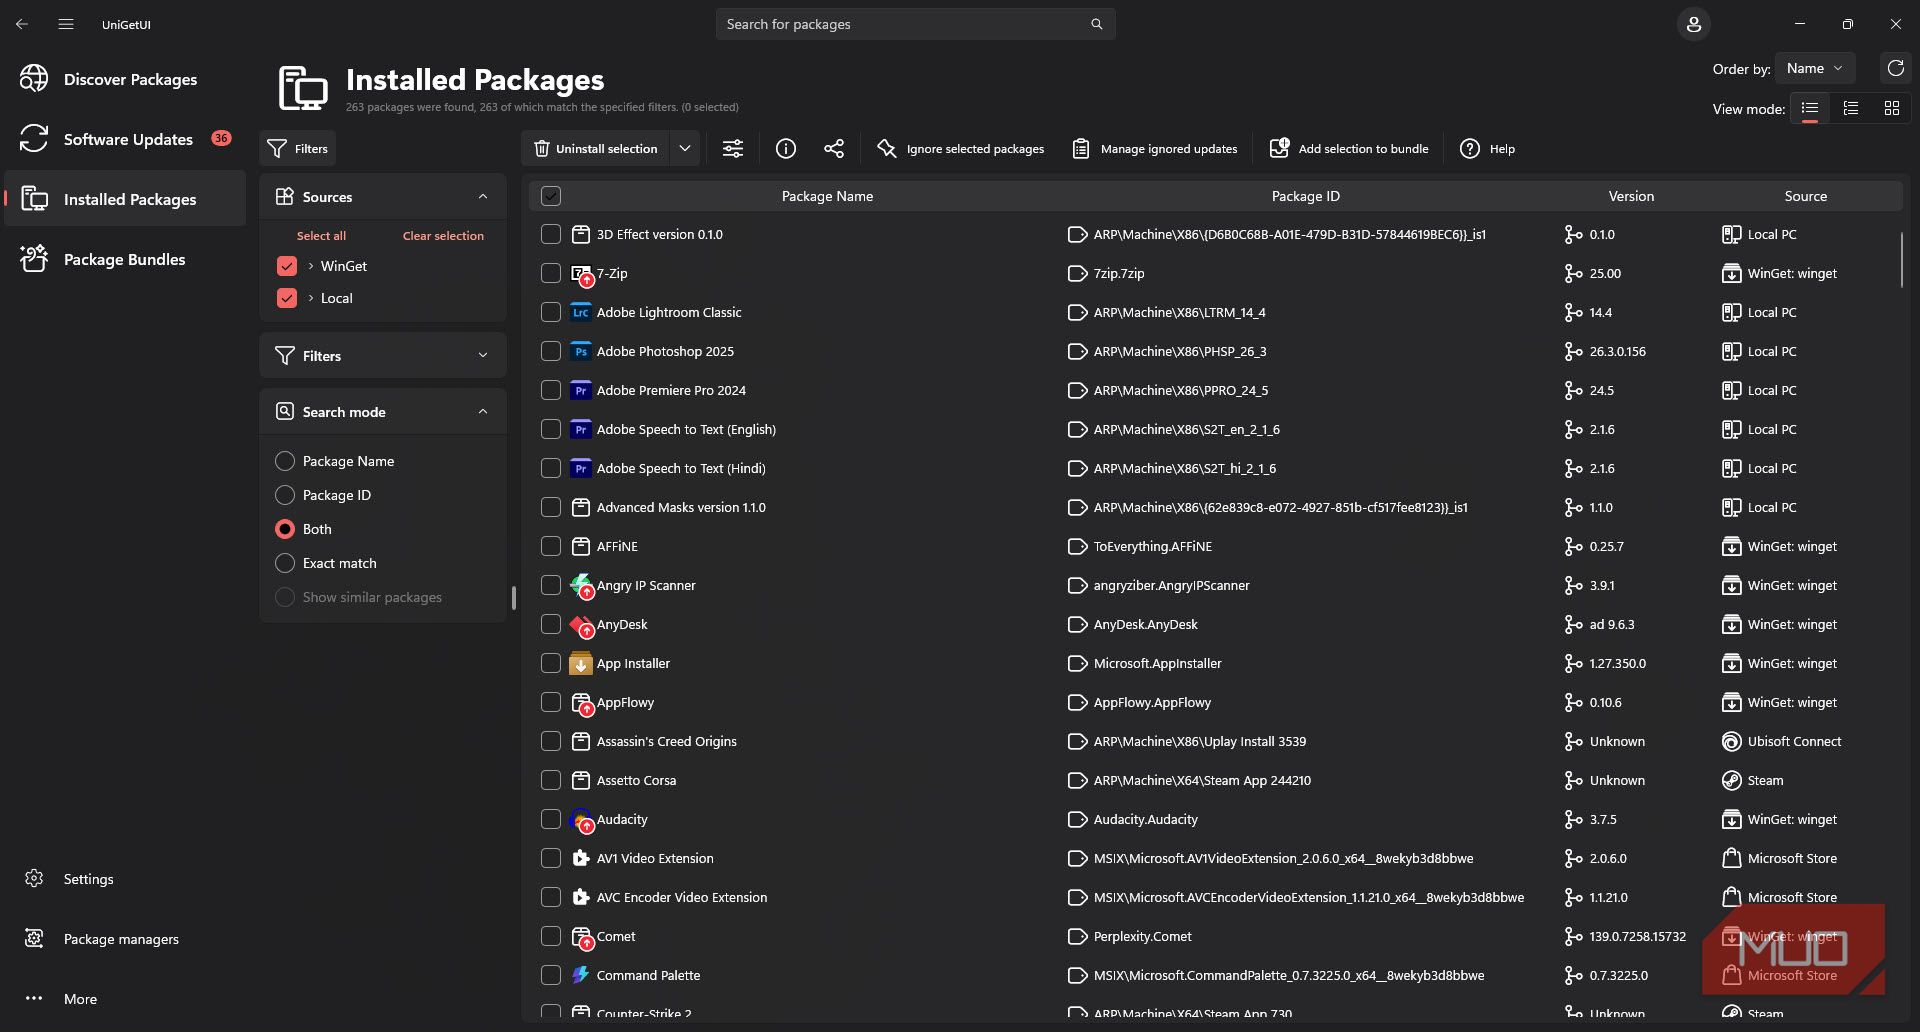Select Exact match search mode
Viewport: 1920px width, 1032px height.
click(285, 563)
